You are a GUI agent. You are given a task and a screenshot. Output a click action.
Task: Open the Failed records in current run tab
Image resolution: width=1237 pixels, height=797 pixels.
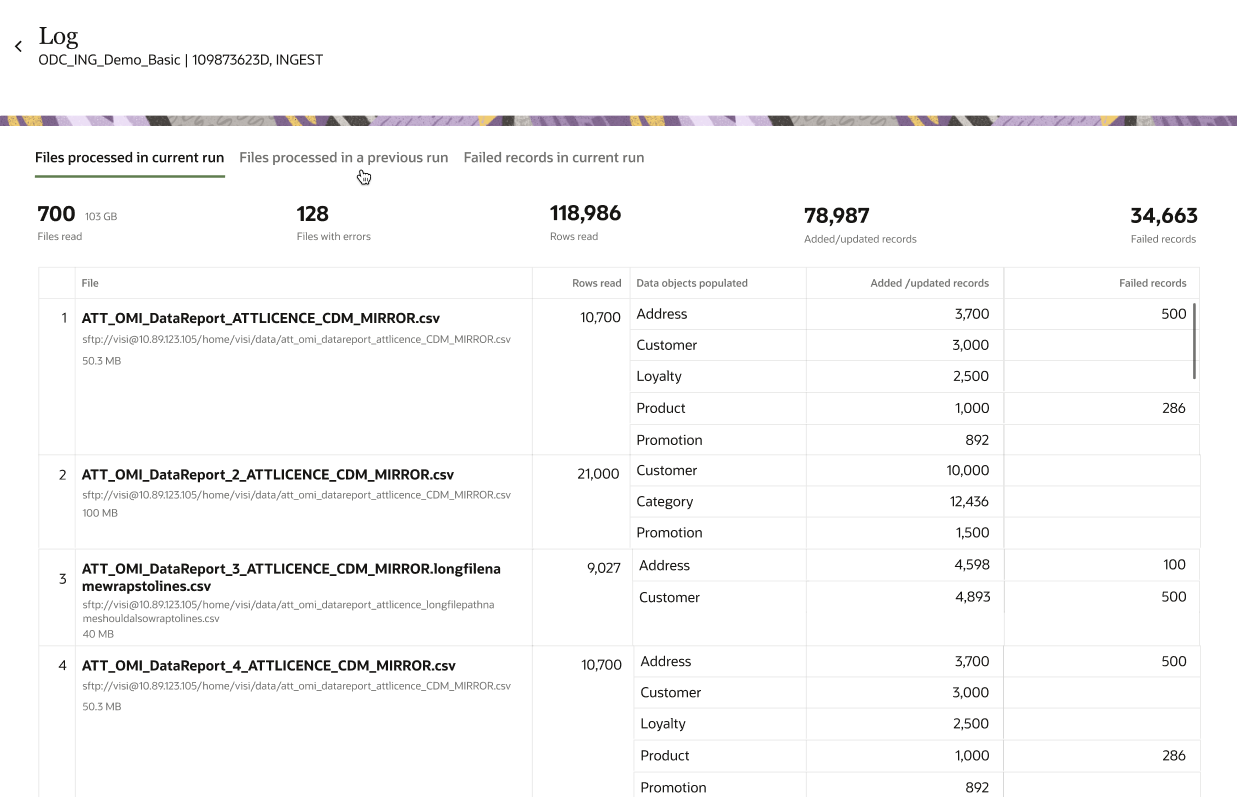click(x=553, y=158)
